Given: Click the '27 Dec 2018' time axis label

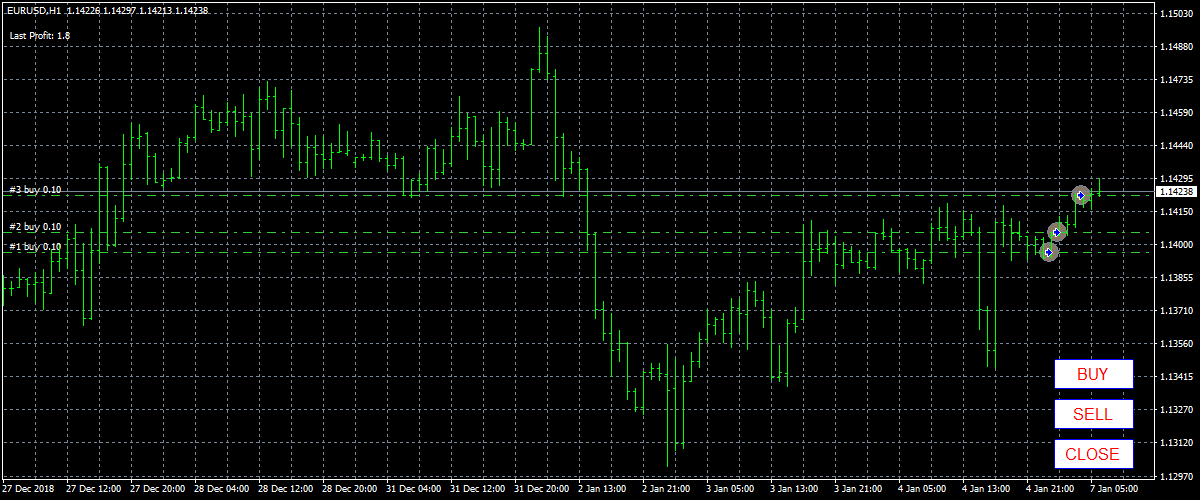Looking at the screenshot, I should coord(29,490).
